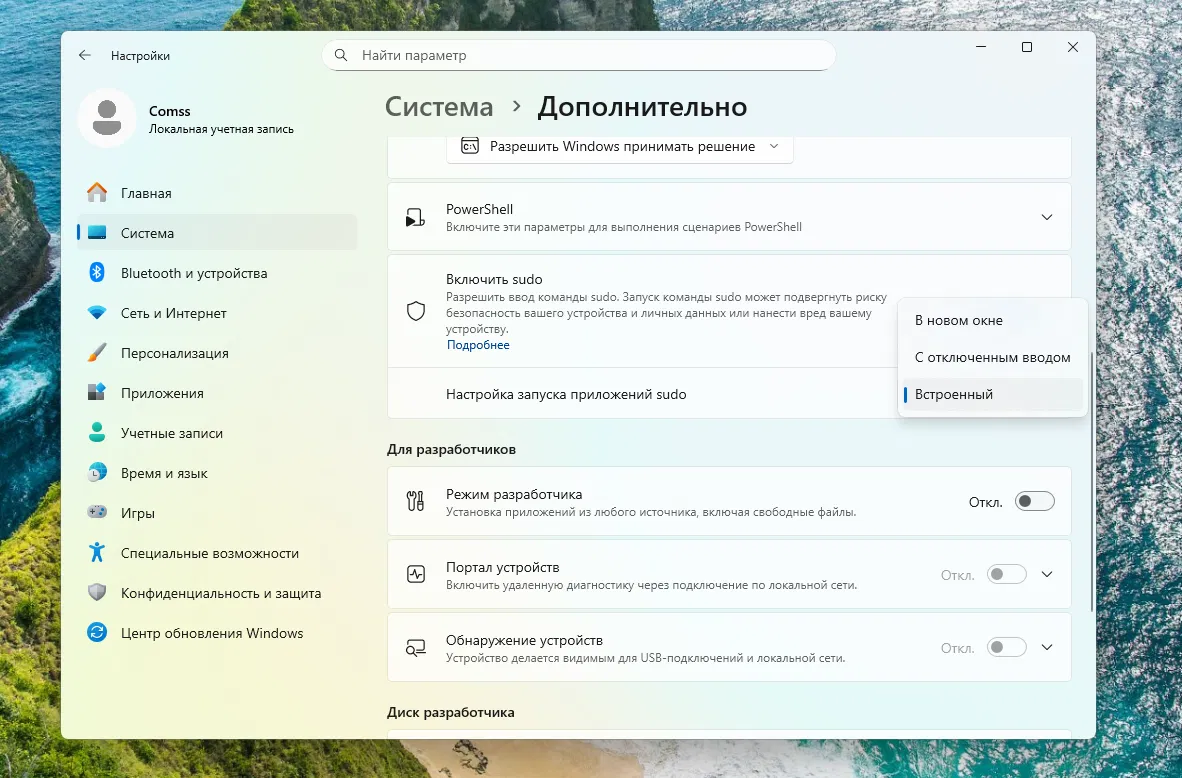
Task: Click the PowerShell row icon
Action: pos(415,218)
